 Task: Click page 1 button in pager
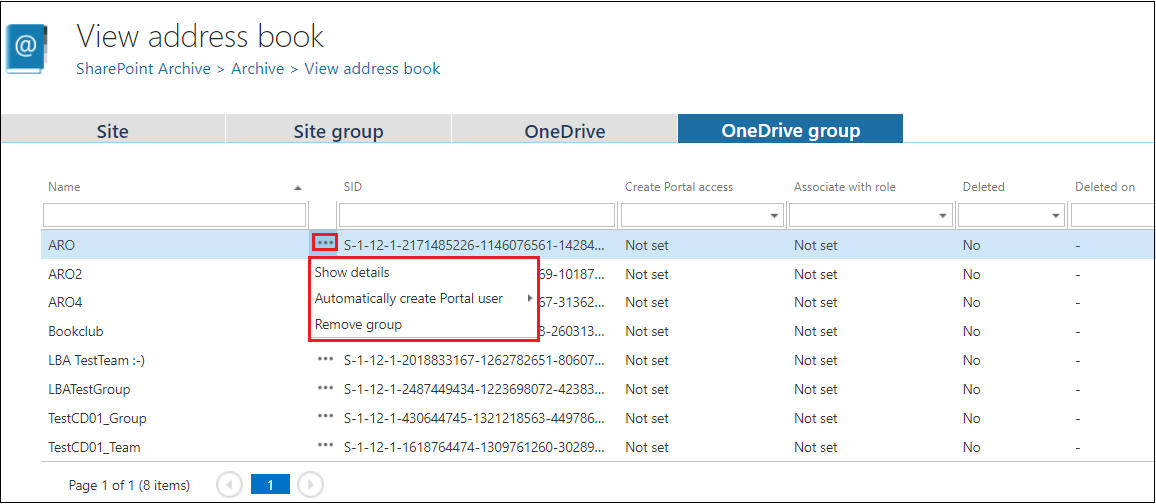click(269, 485)
